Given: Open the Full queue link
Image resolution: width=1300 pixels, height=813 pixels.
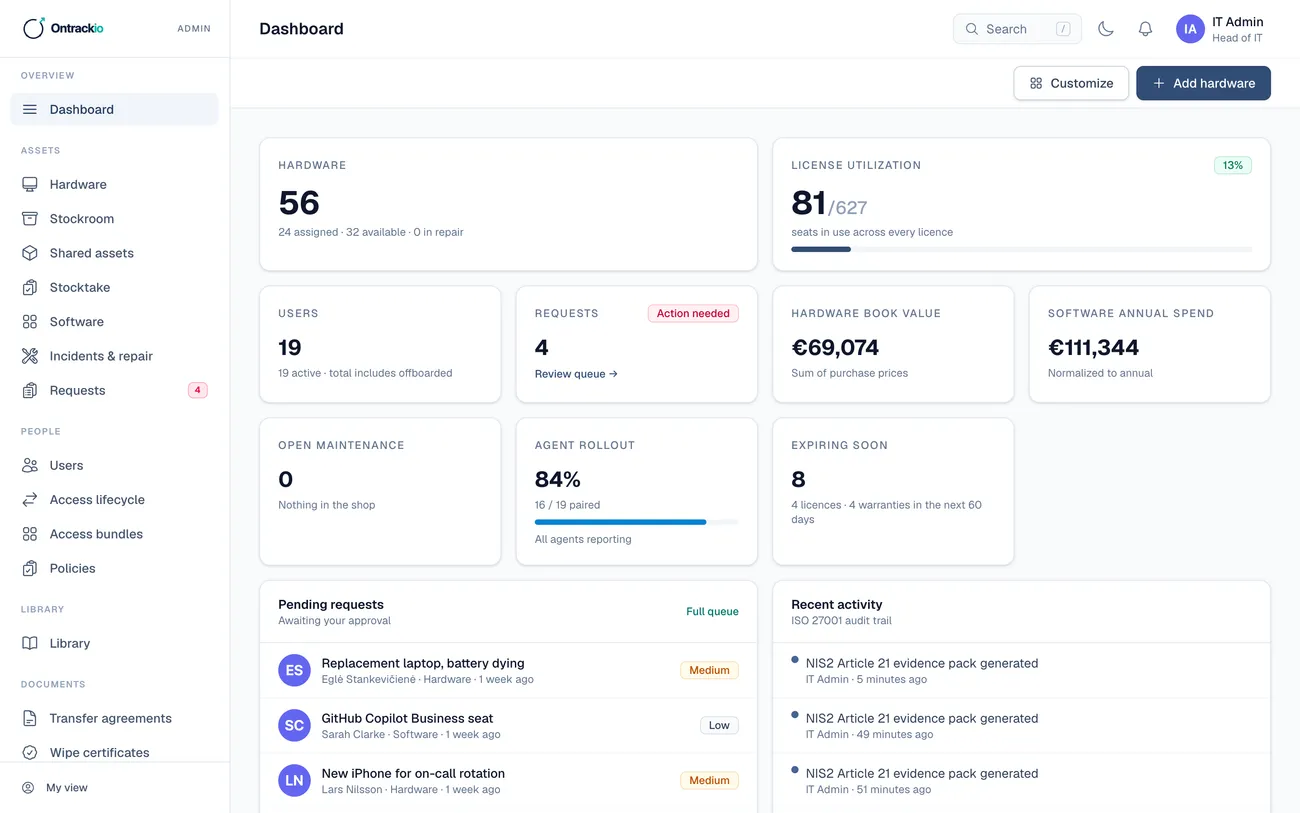Looking at the screenshot, I should click(x=712, y=612).
